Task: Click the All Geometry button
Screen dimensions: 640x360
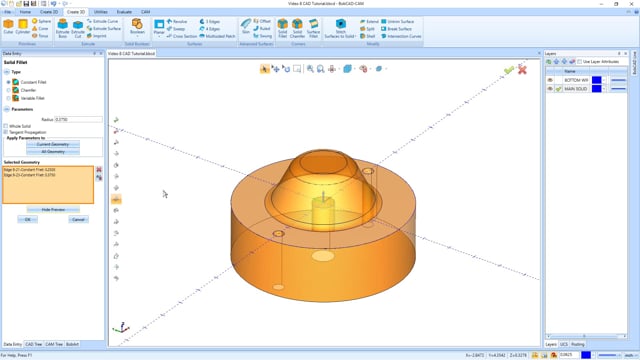Action: click(x=53, y=152)
